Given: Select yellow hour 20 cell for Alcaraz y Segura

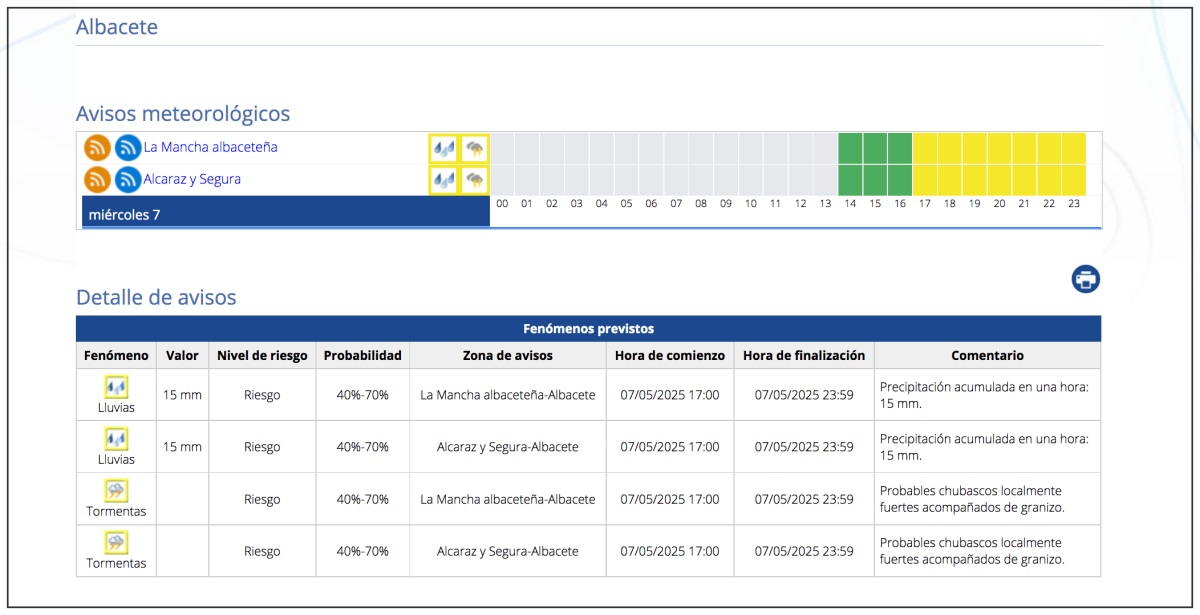Looking at the screenshot, I should point(999,180).
